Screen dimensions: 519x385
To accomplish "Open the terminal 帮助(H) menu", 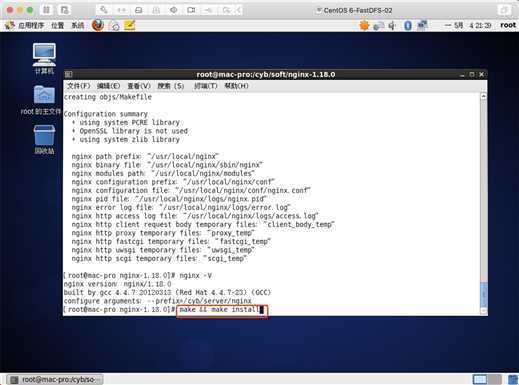I will click(x=236, y=86).
